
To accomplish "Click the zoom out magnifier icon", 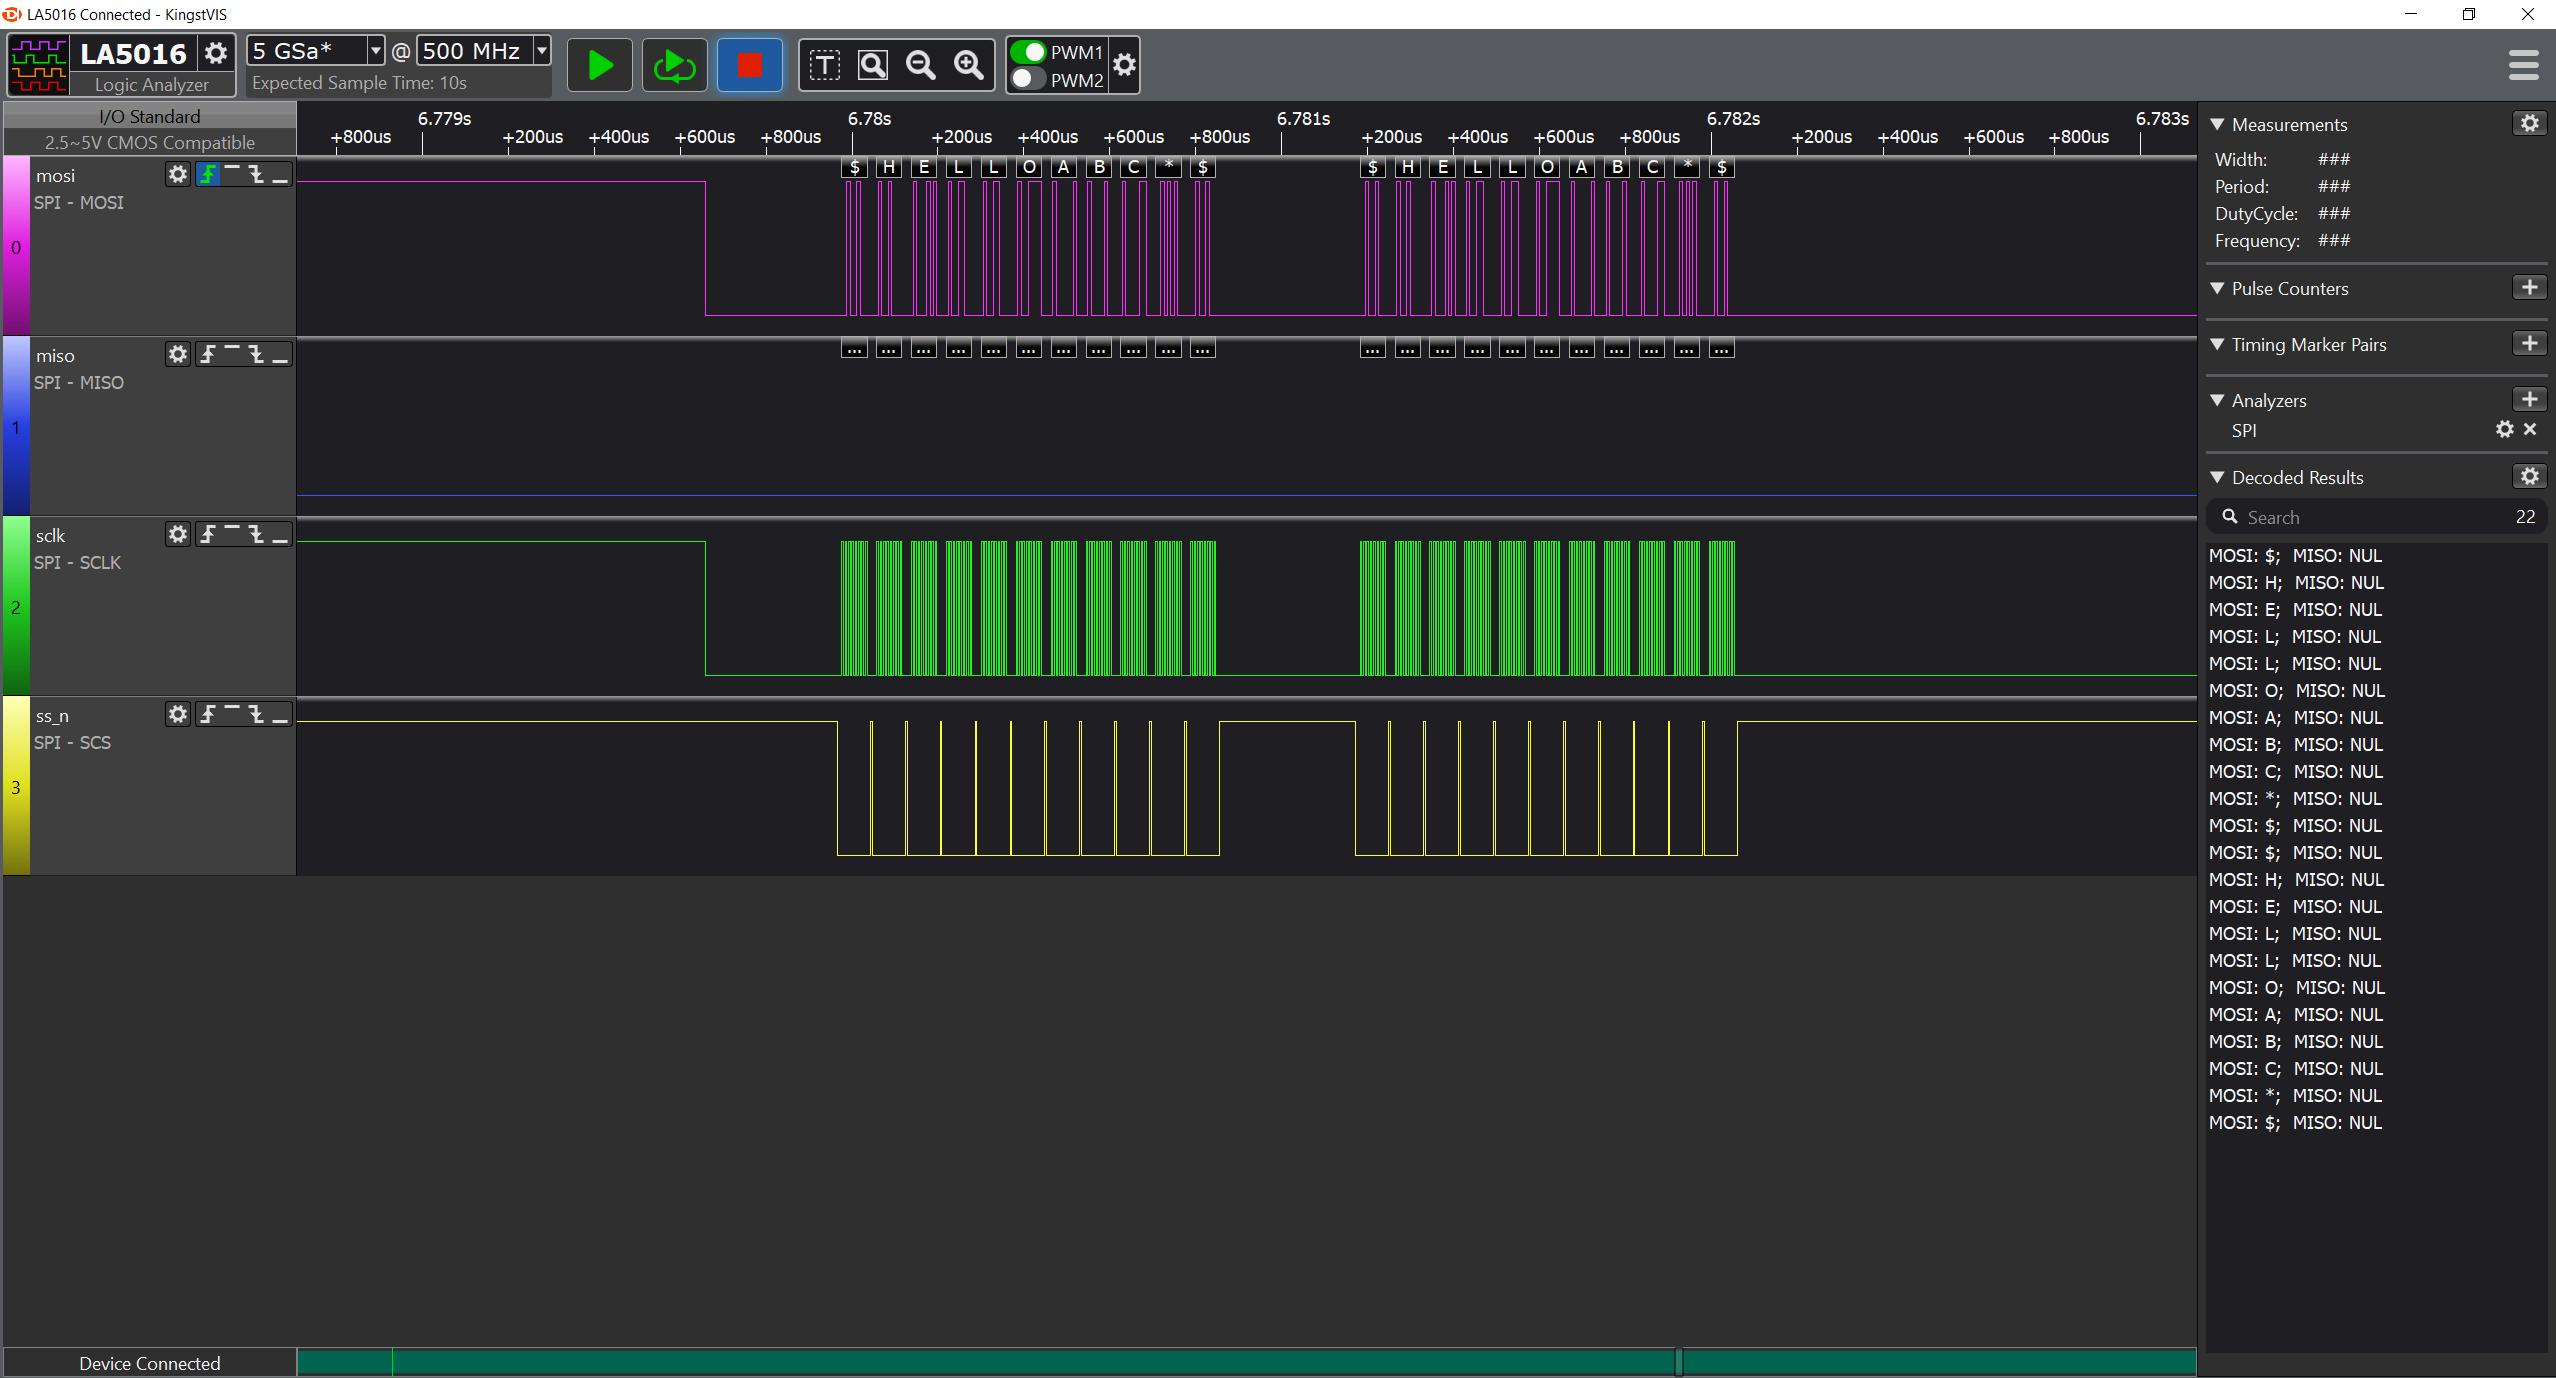I will tap(920, 66).
